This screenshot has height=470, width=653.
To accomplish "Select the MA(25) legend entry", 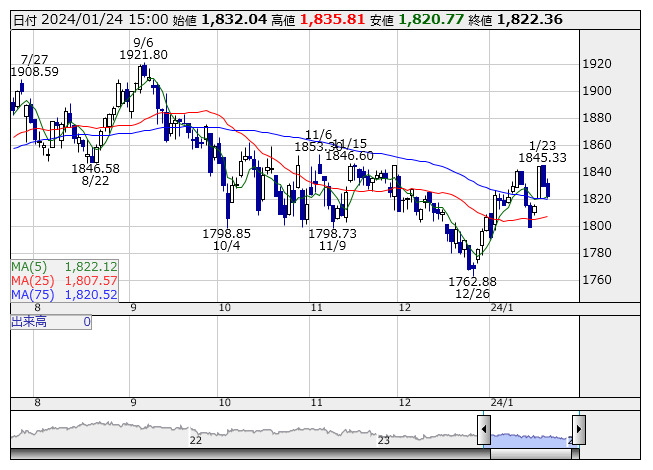I will (64, 281).
